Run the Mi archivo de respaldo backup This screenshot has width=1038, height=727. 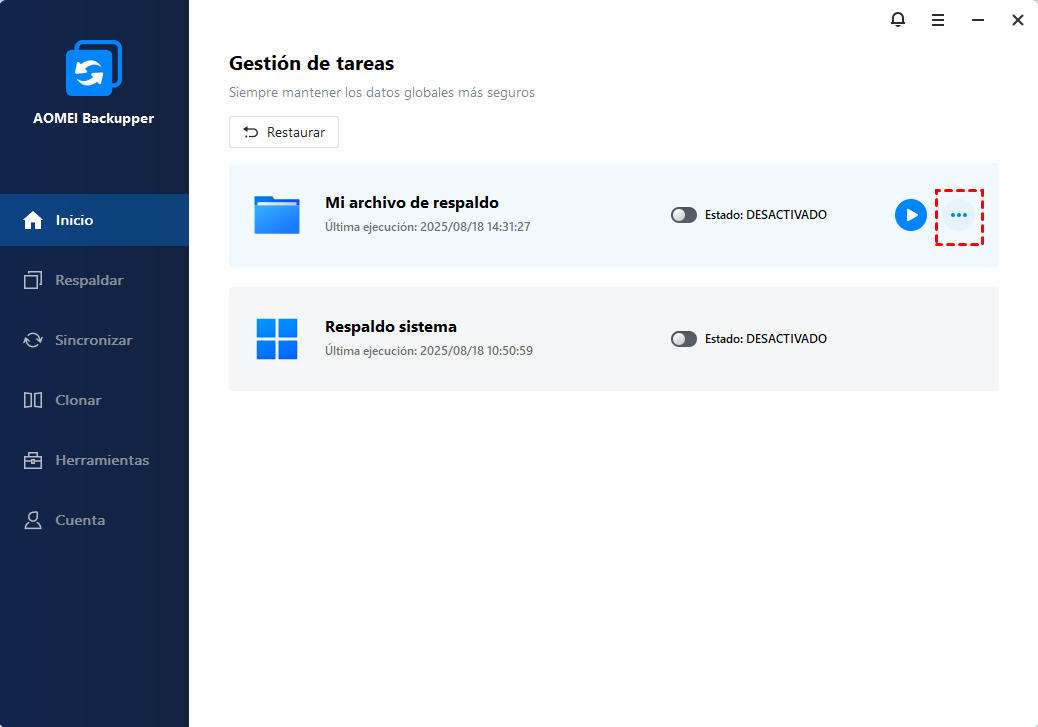click(911, 215)
